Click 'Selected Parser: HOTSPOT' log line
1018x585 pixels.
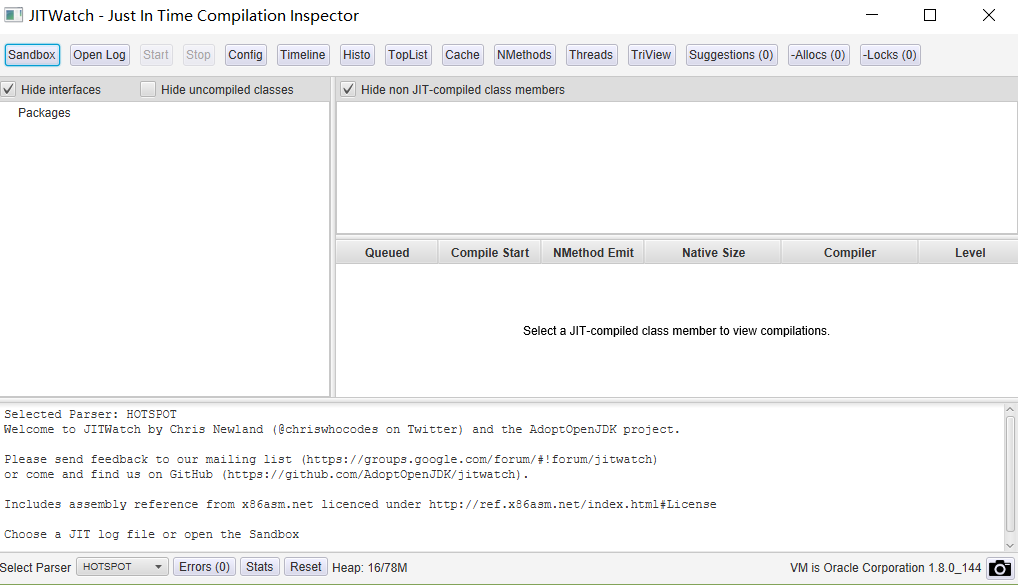coord(90,414)
